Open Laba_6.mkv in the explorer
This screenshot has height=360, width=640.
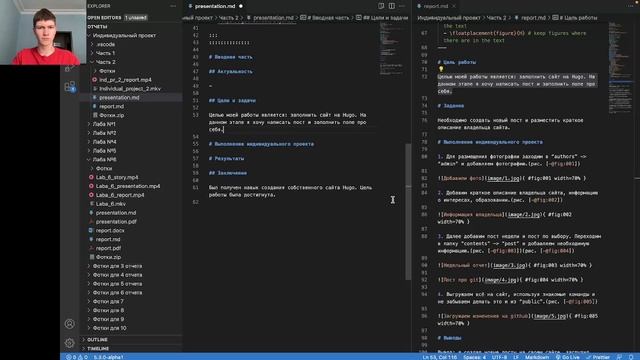111,204
